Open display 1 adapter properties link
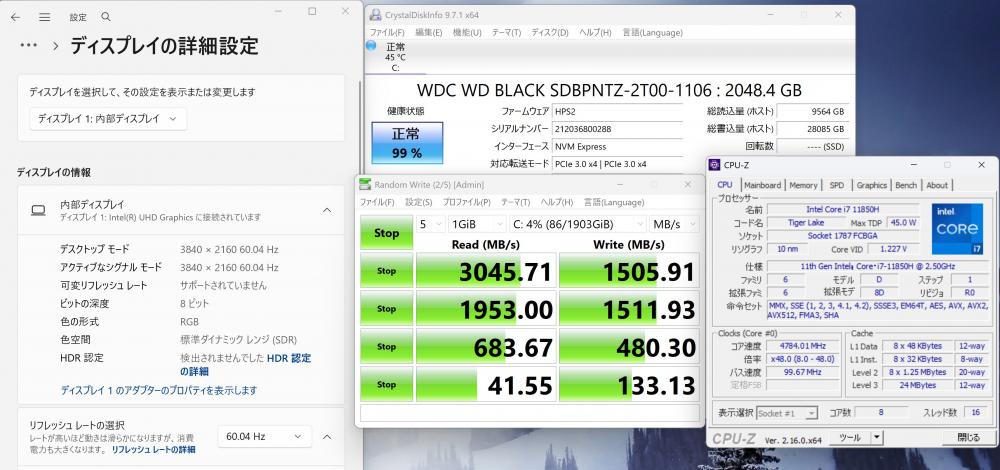Image resolution: width=1000 pixels, height=470 pixels. pos(159,390)
